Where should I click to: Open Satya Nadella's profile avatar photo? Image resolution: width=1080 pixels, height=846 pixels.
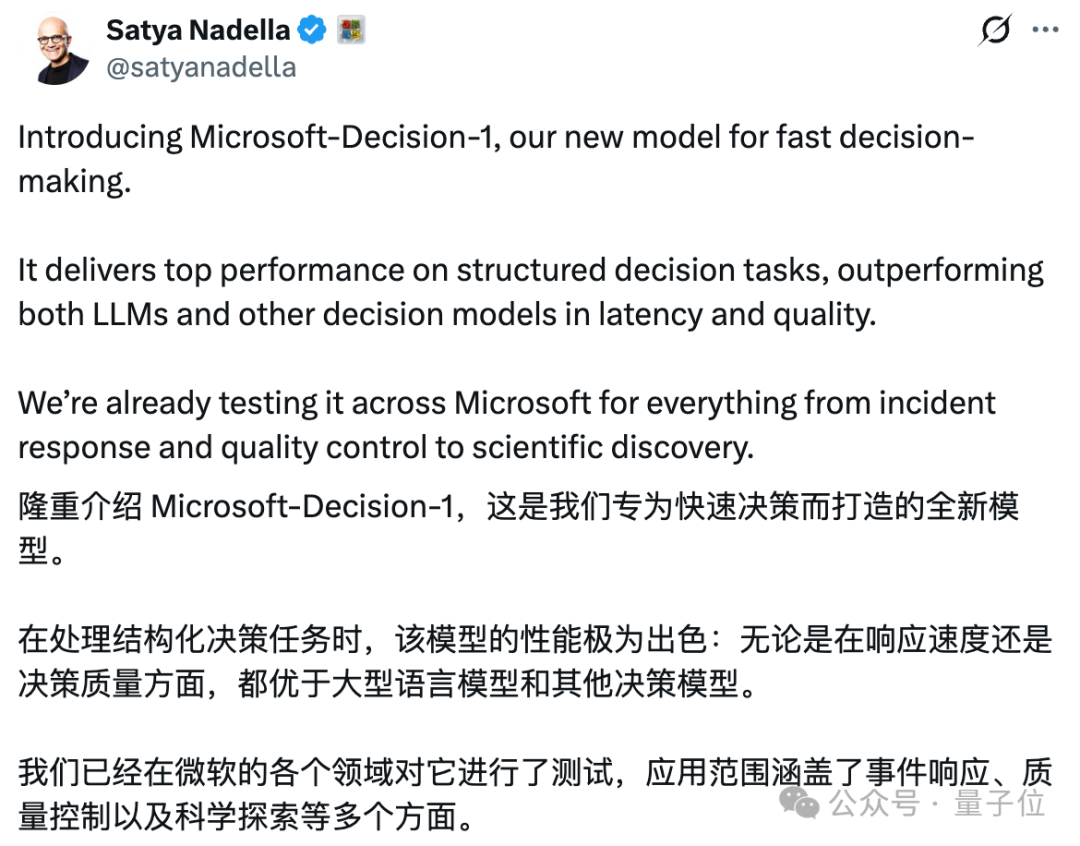[x=56, y=50]
